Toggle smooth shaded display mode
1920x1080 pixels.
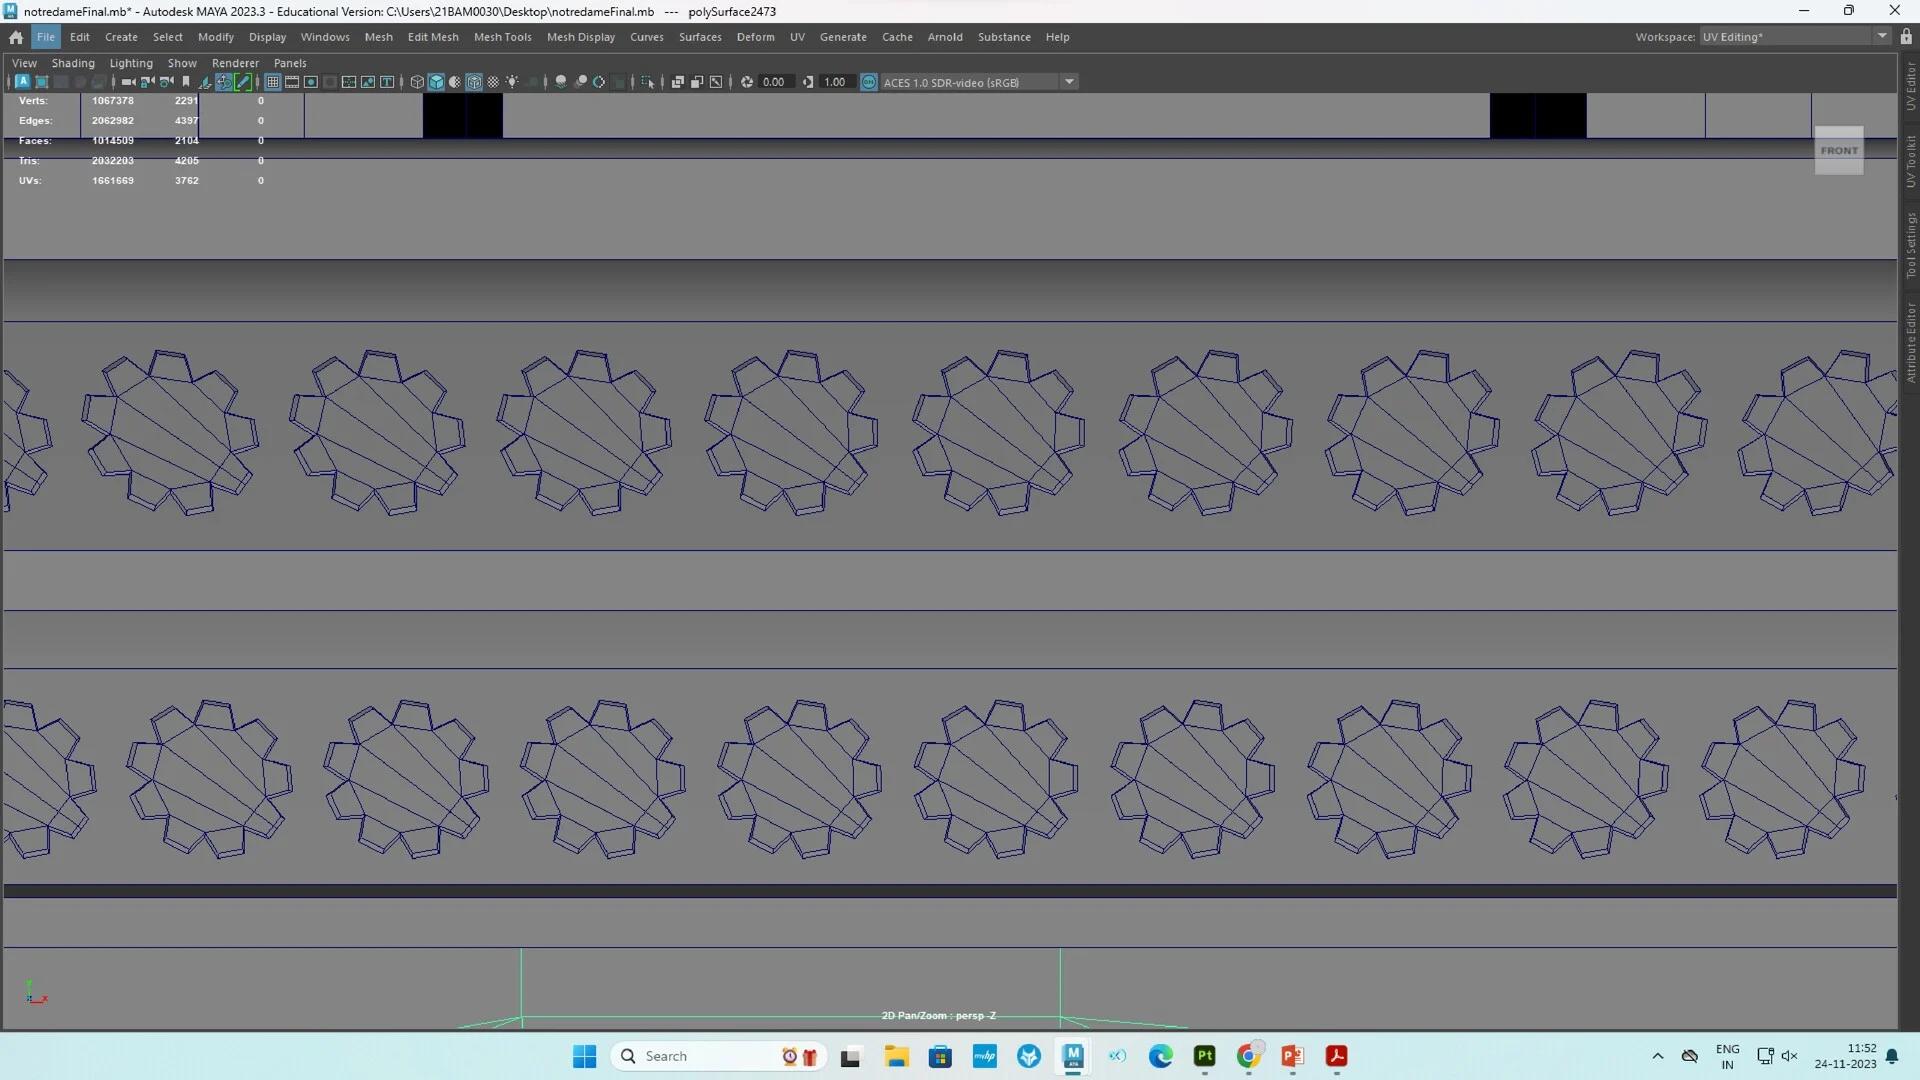click(x=436, y=82)
